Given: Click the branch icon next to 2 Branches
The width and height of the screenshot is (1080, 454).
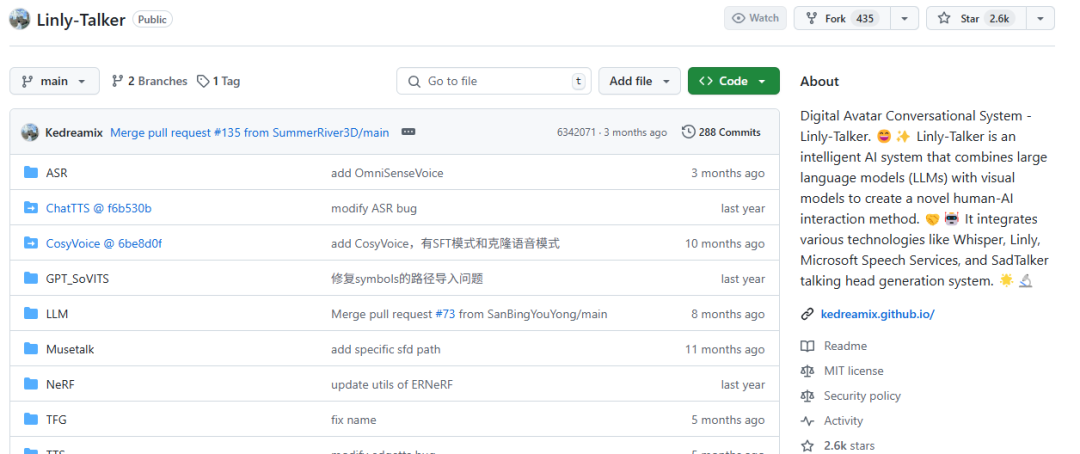Looking at the screenshot, I should [x=117, y=81].
